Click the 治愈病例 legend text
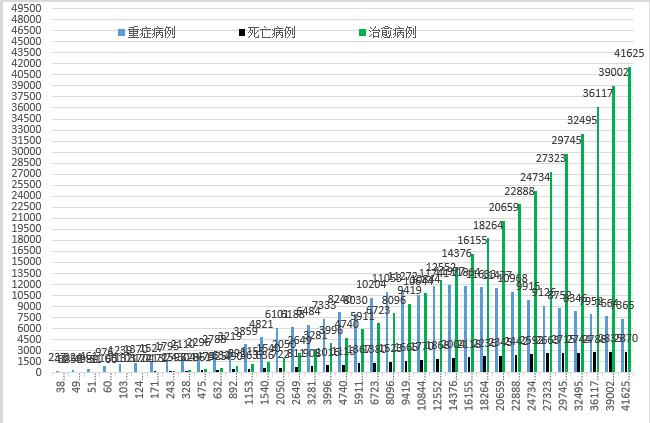The height and width of the screenshot is (423, 650). [392, 32]
